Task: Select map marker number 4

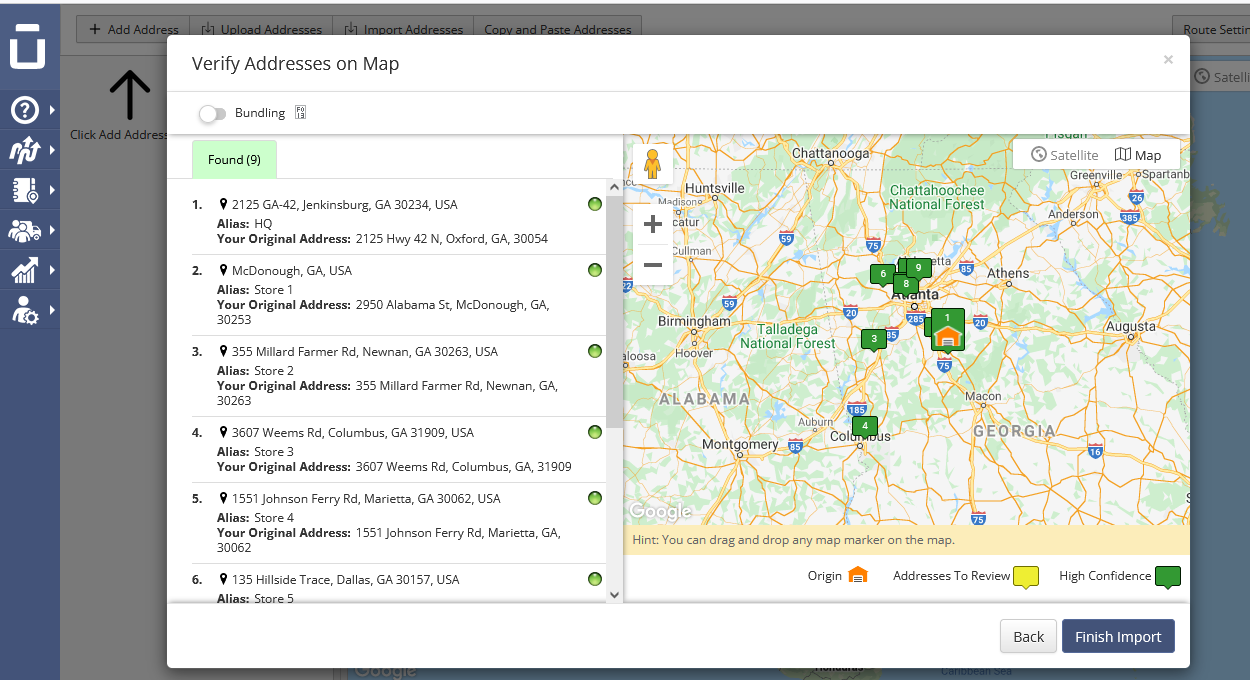Action: click(x=865, y=426)
